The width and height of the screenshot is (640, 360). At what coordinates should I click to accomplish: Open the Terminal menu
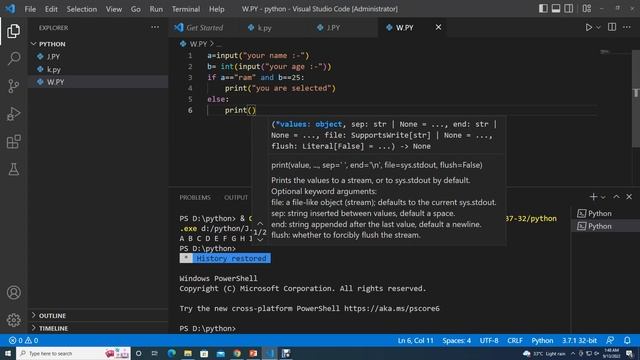click(186, 9)
